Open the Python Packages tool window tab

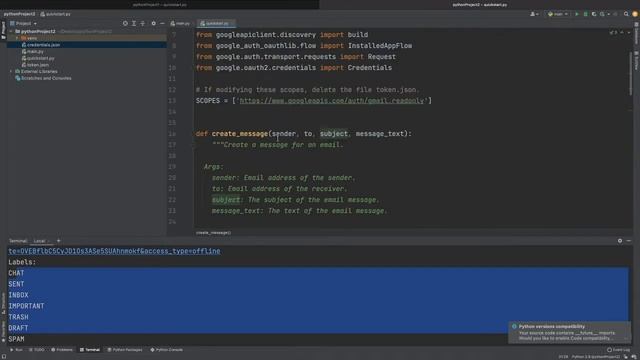coord(125,350)
